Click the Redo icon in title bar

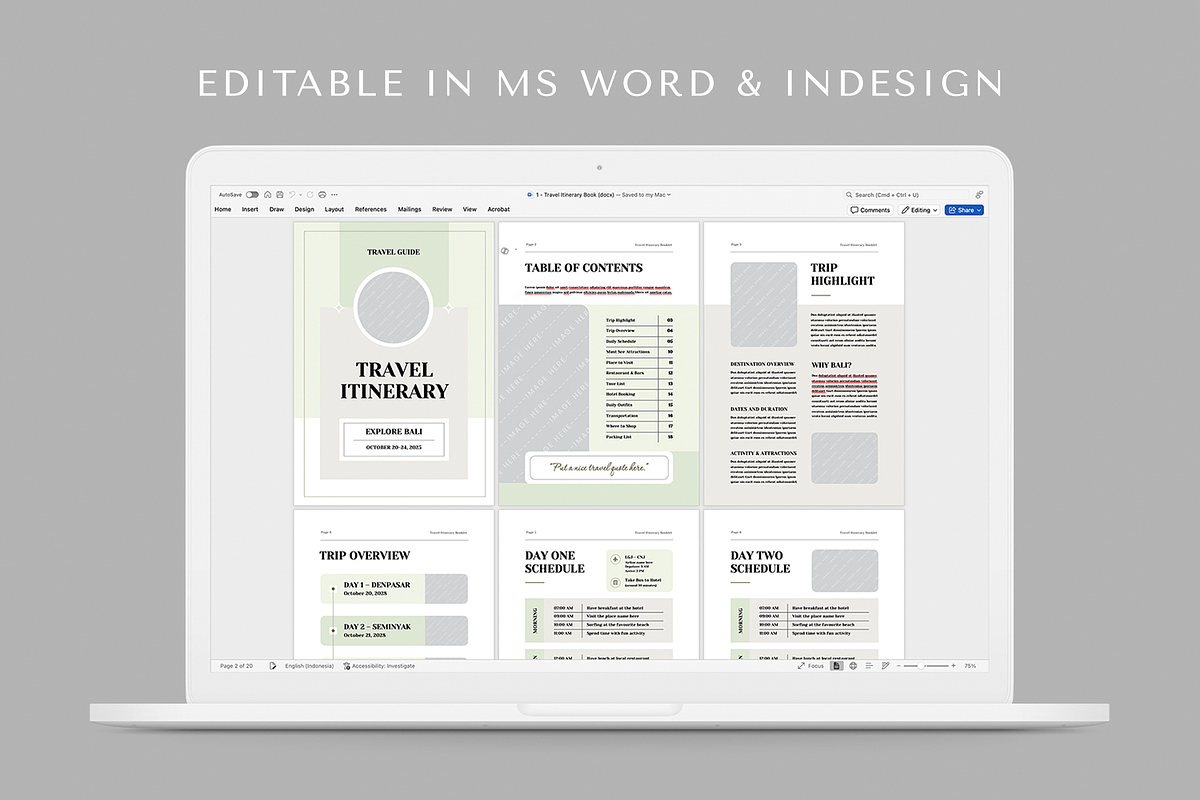point(310,195)
